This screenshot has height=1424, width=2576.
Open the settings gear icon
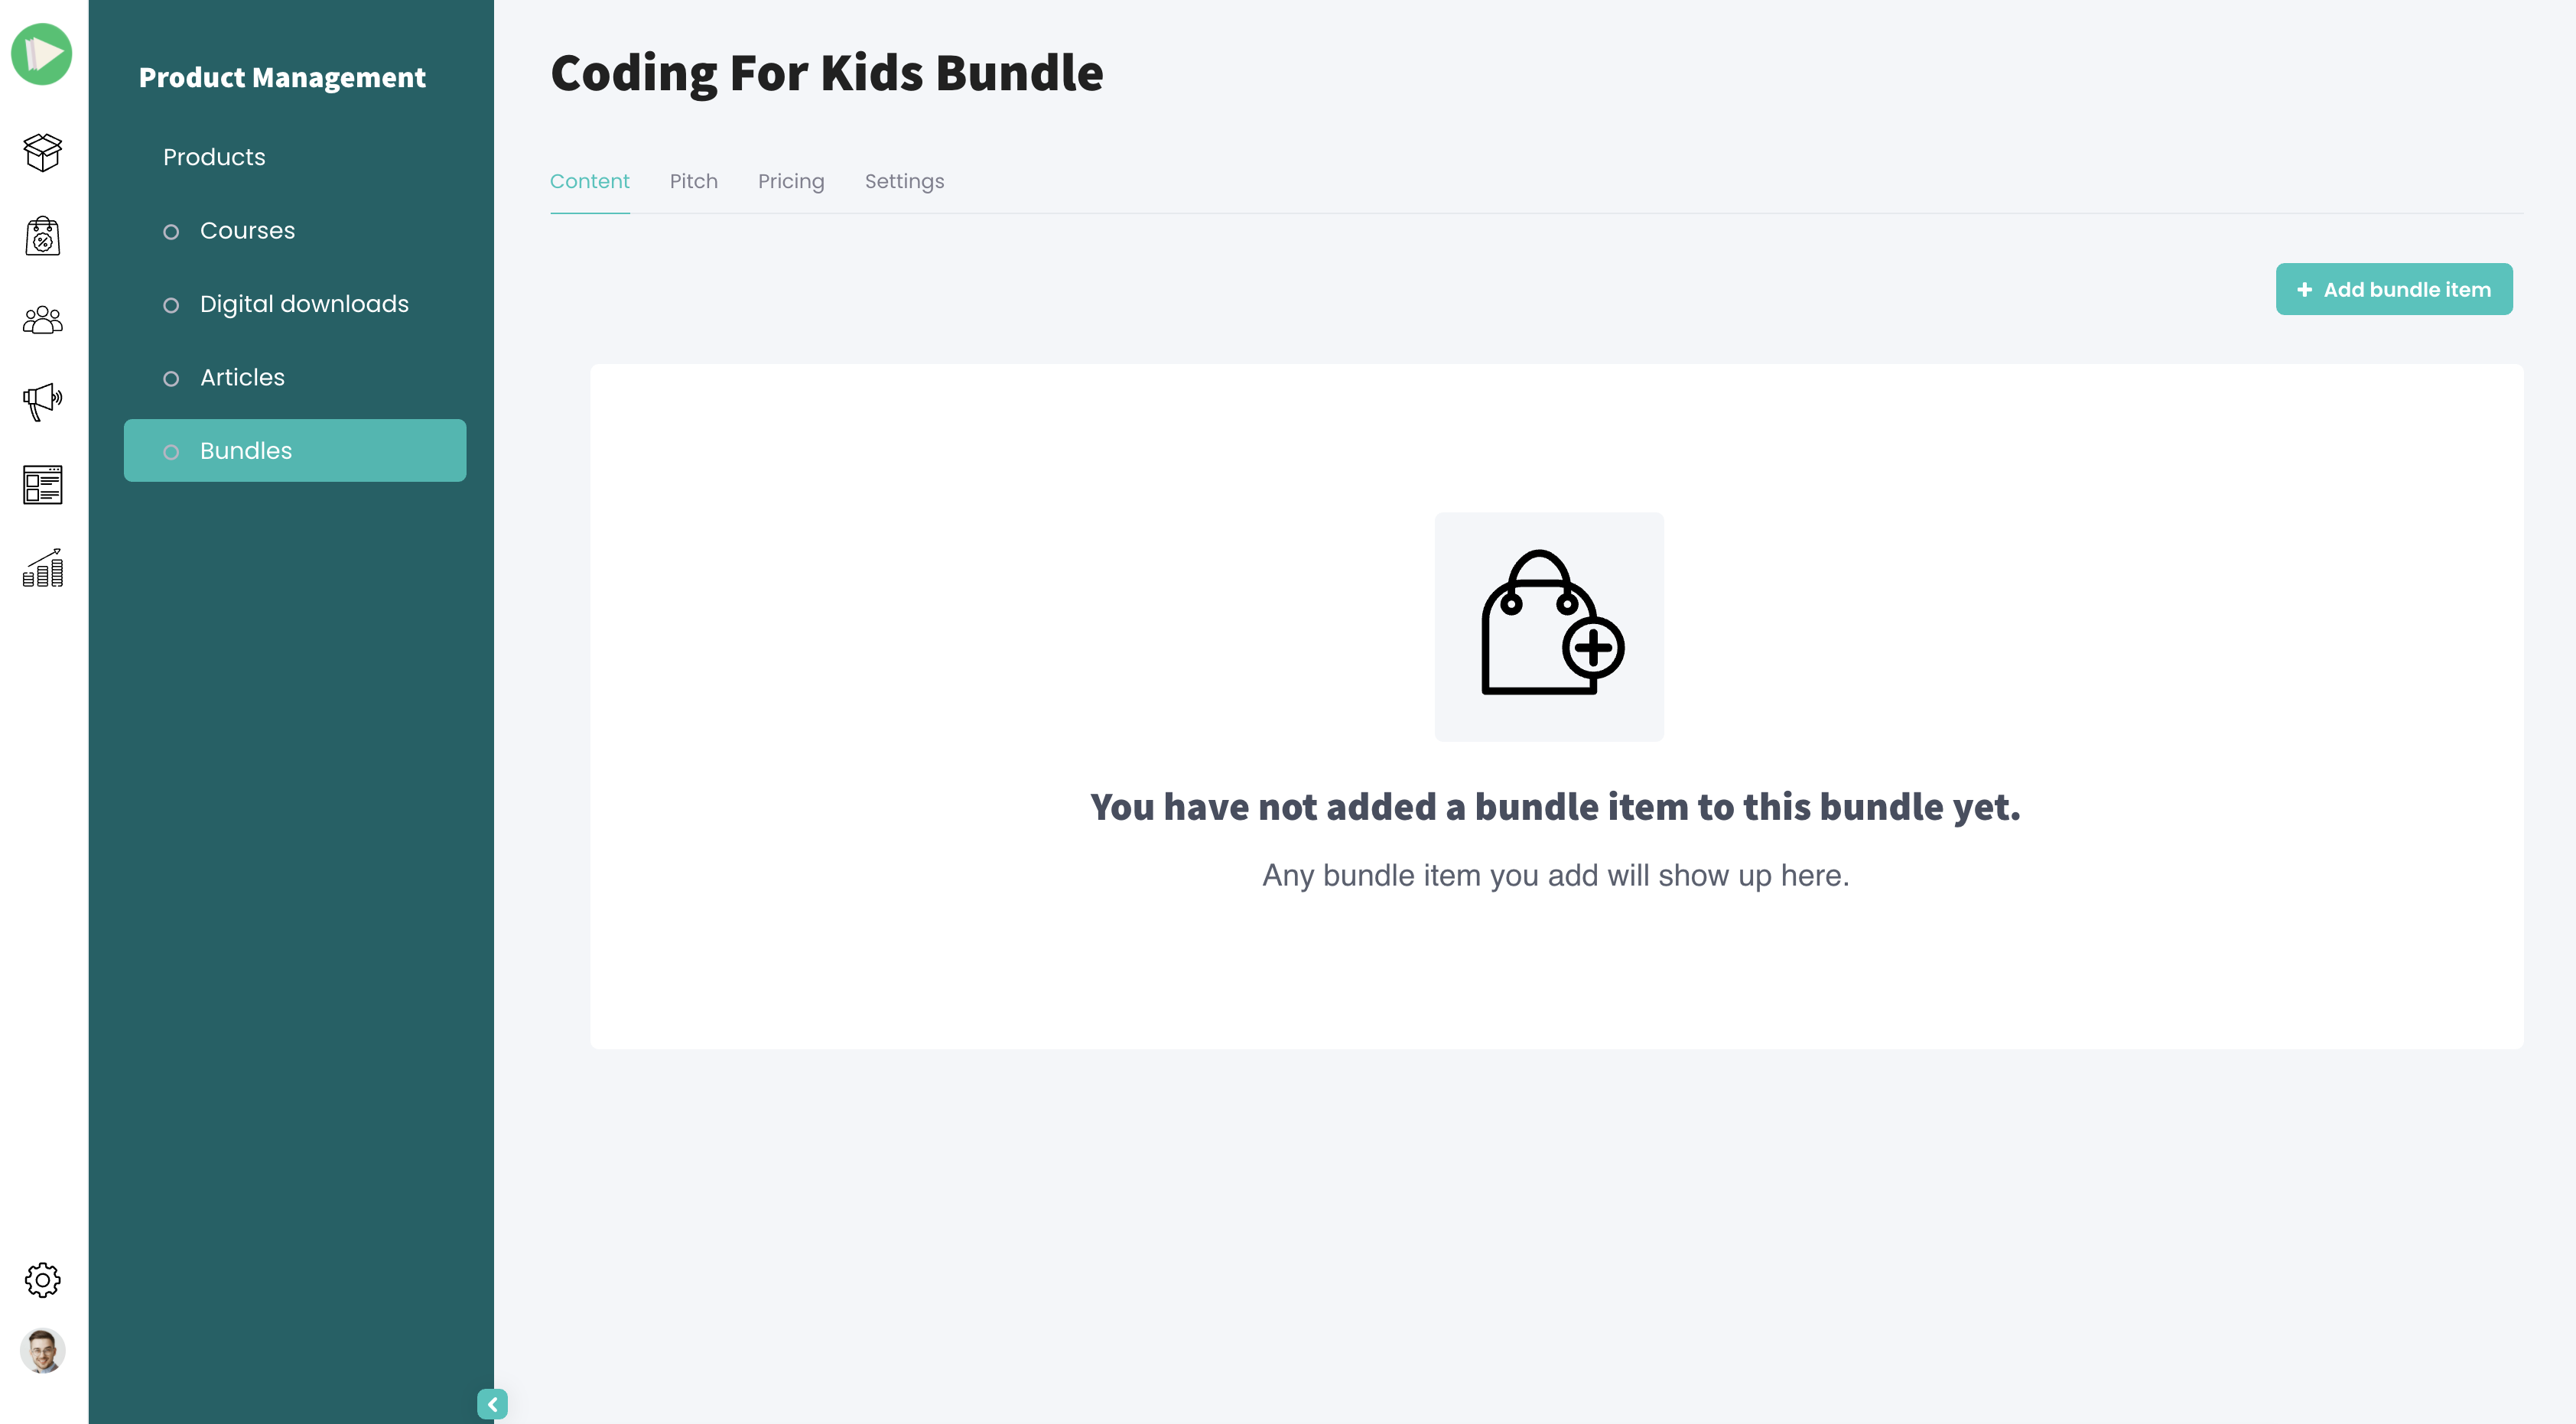pyautogui.click(x=43, y=1280)
